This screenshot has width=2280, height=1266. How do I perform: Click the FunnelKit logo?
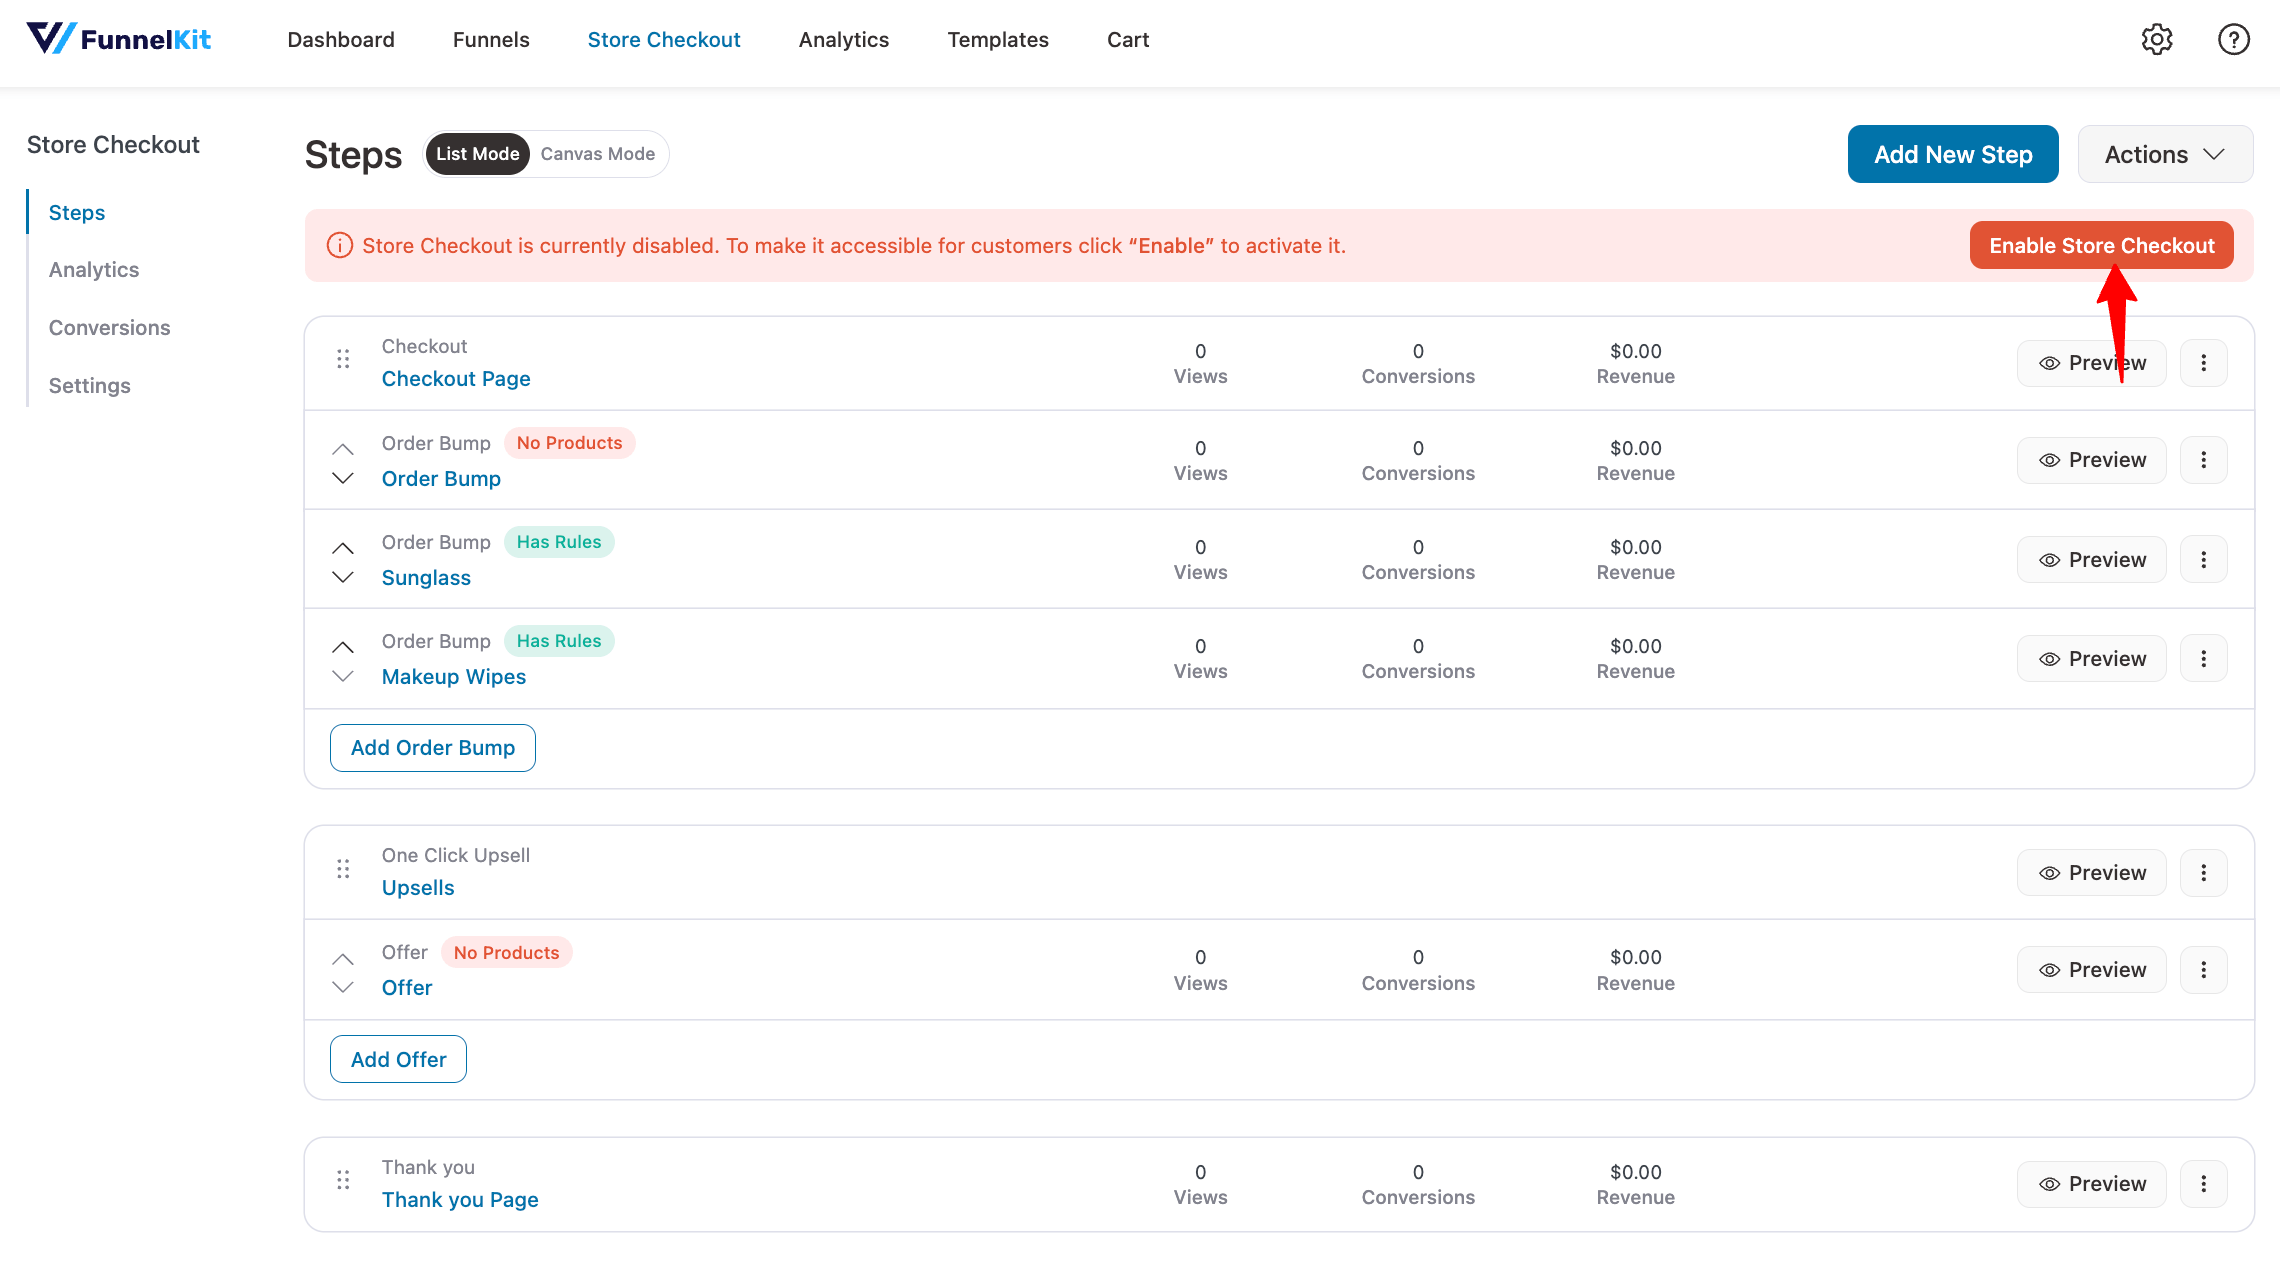[x=119, y=39]
